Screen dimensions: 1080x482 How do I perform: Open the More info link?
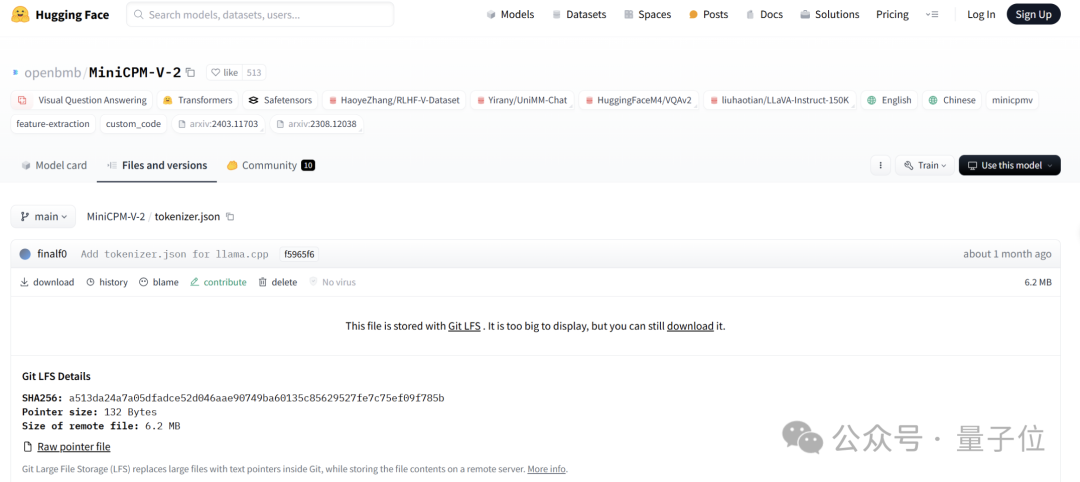tap(546, 469)
